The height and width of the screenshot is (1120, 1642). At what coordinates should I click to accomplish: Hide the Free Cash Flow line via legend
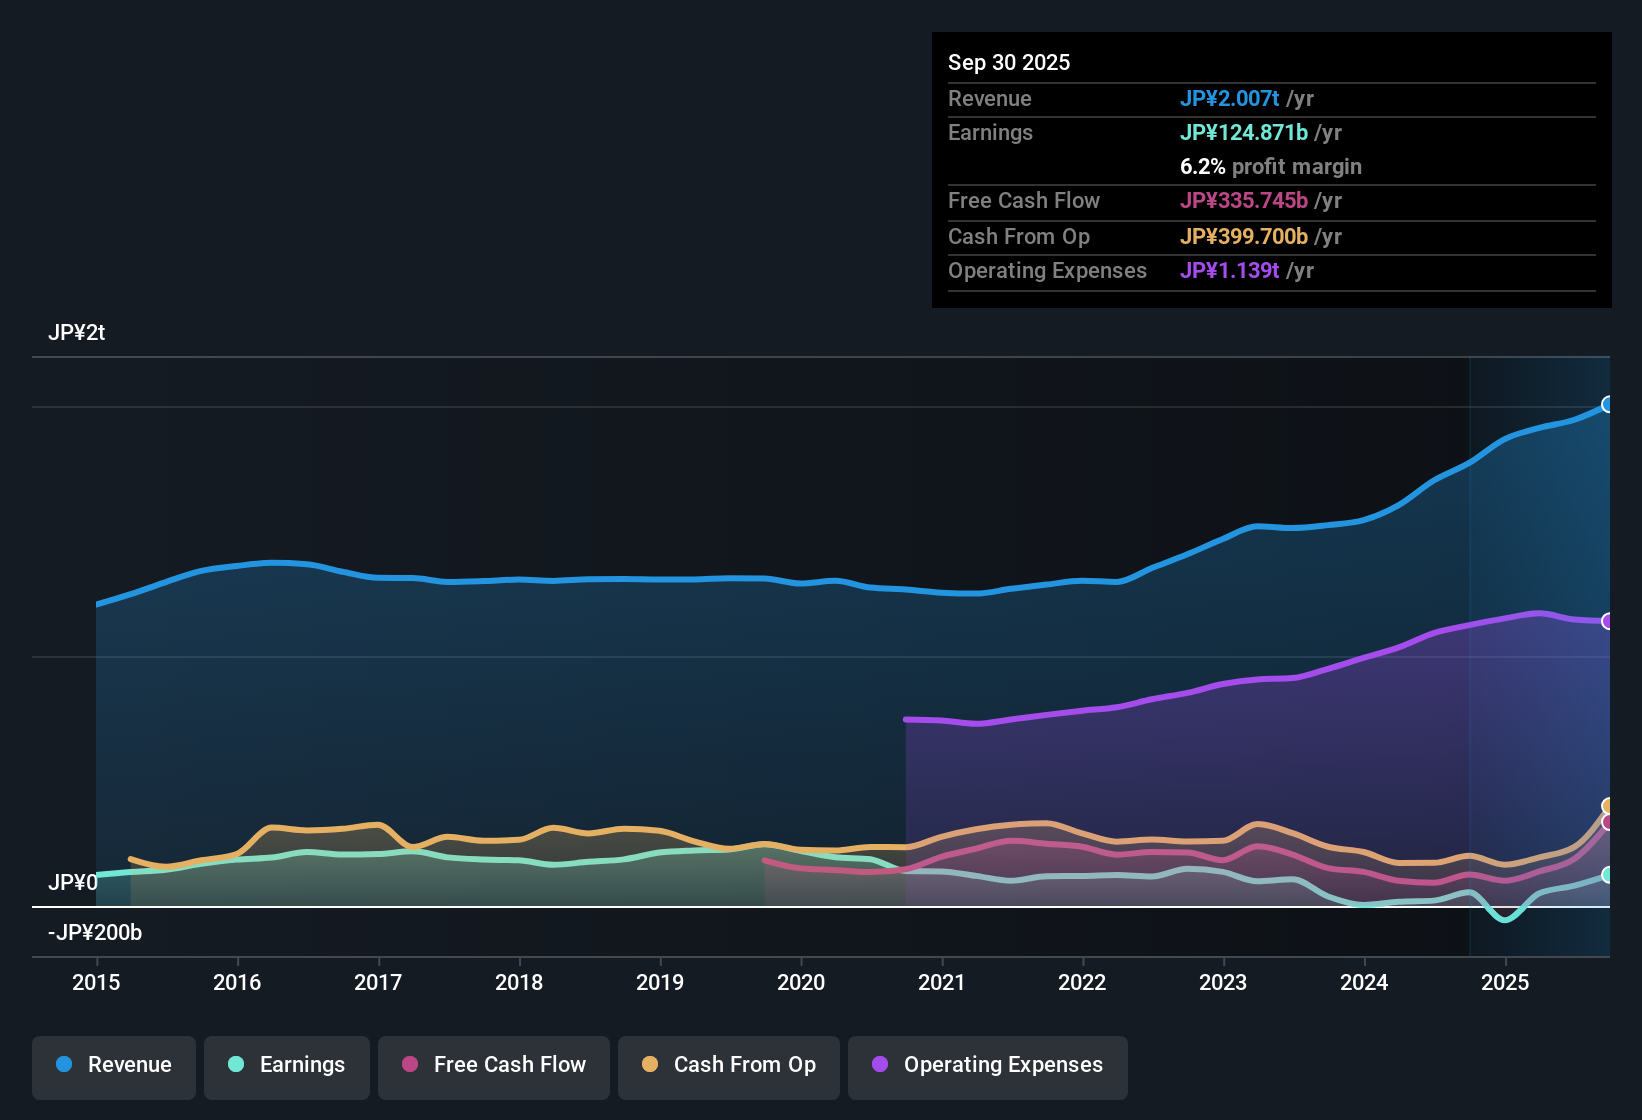coord(493,1065)
